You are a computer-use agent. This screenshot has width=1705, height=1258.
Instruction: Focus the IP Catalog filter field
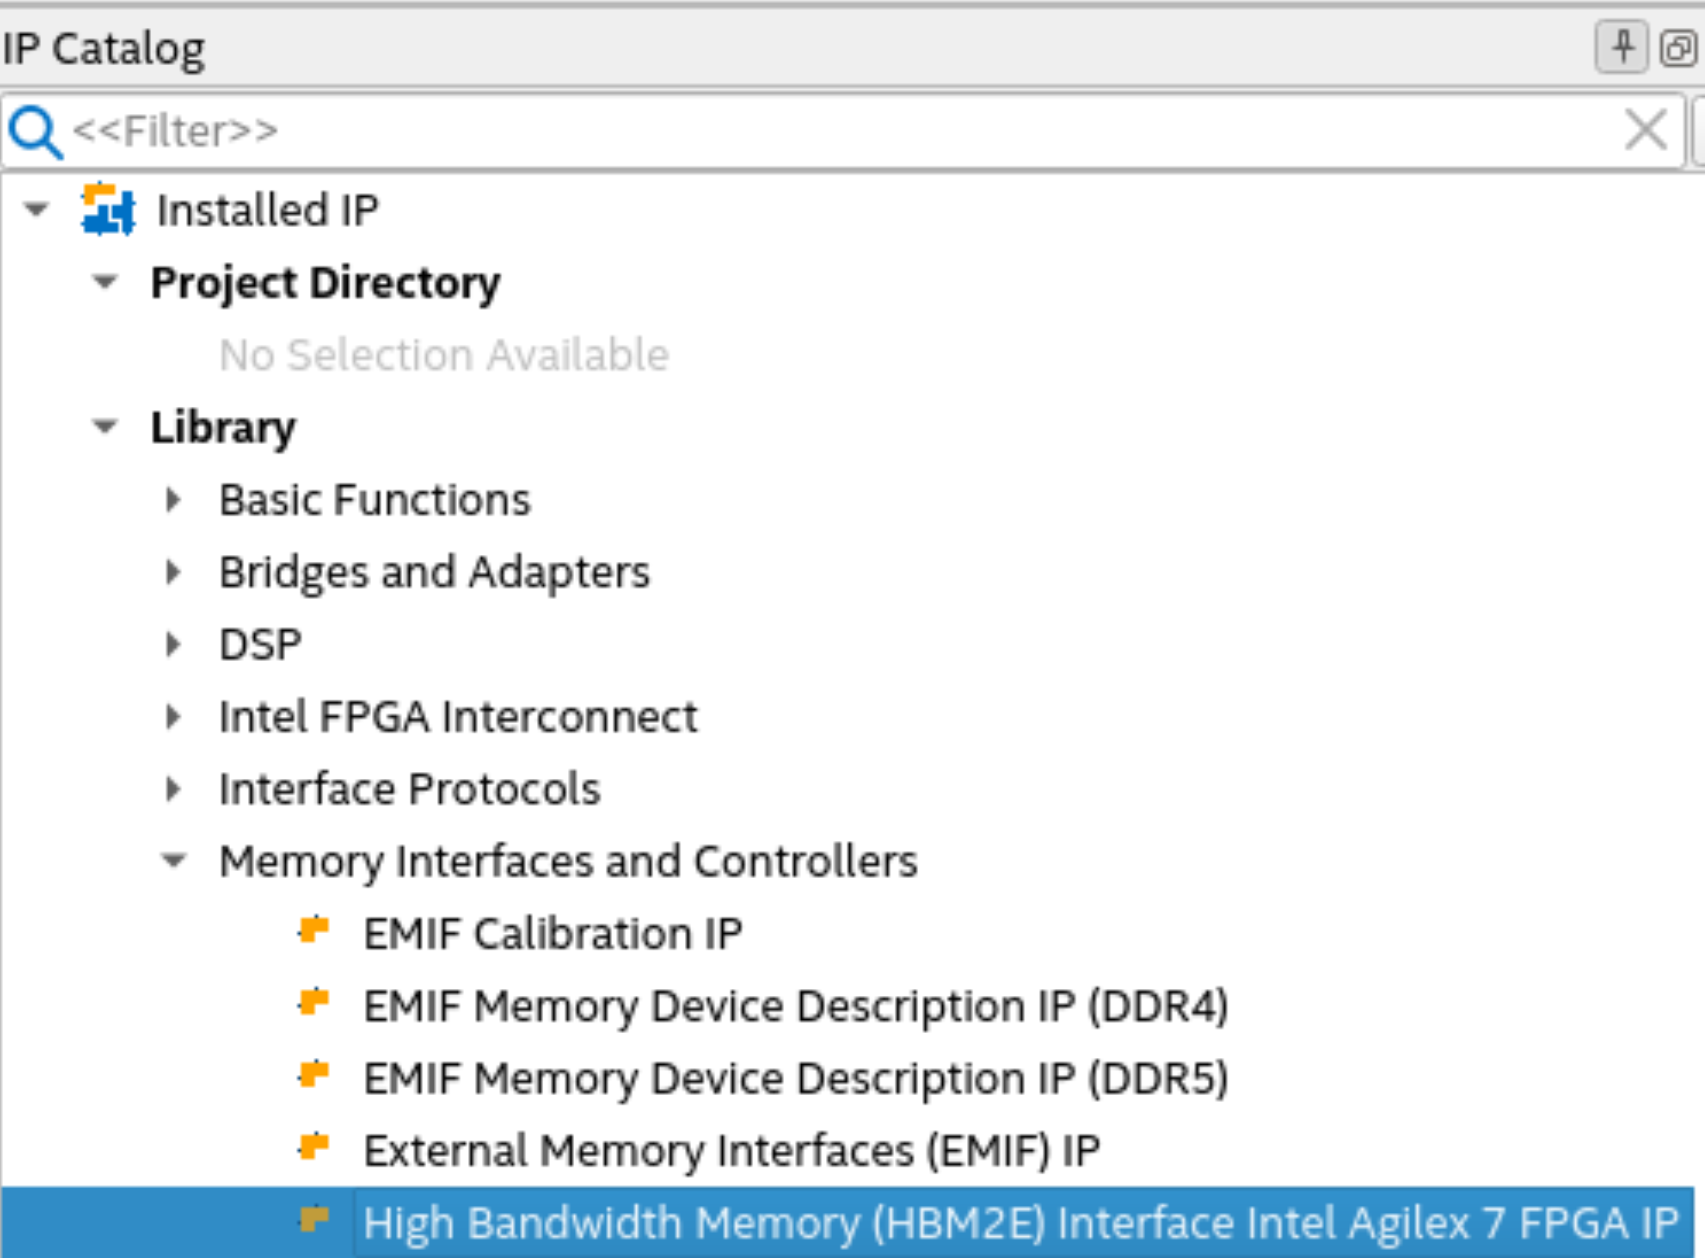click(x=800, y=131)
